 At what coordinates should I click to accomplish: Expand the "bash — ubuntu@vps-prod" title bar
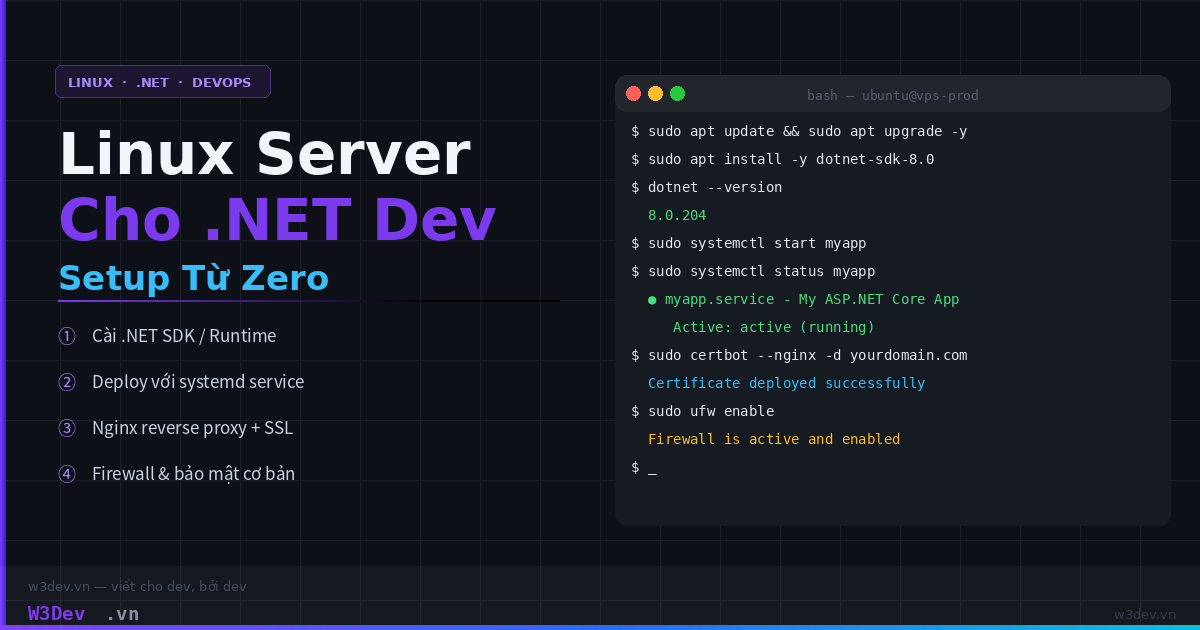[892, 94]
